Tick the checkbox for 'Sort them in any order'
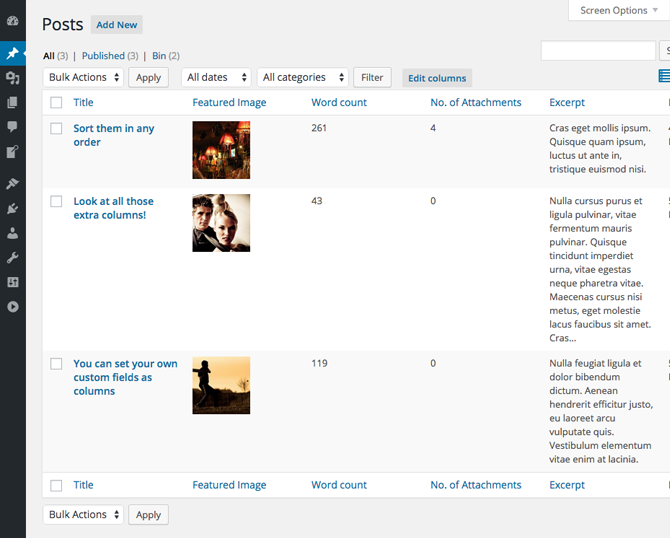670x538 pixels. point(57,129)
